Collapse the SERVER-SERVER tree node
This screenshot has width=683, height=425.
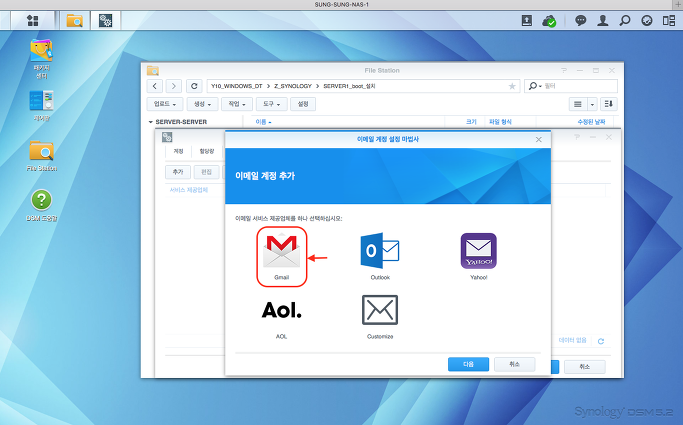tap(151, 122)
